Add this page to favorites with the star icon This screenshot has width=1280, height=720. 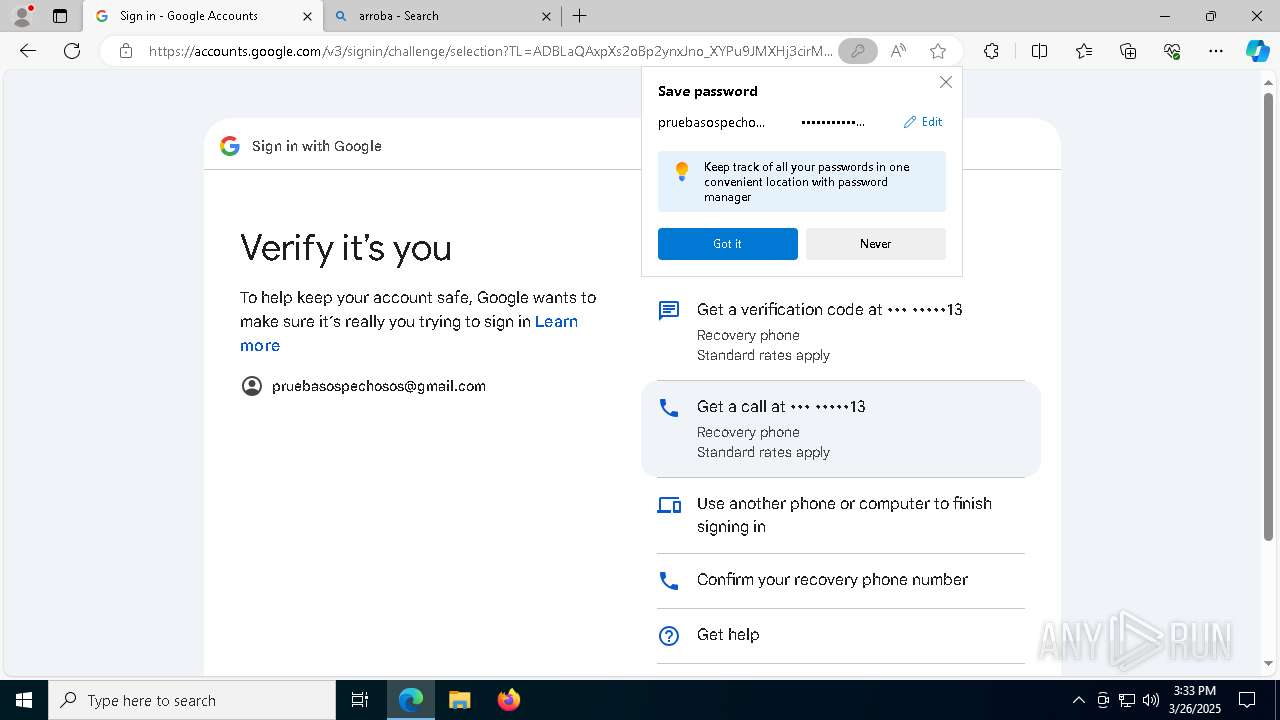point(938,51)
